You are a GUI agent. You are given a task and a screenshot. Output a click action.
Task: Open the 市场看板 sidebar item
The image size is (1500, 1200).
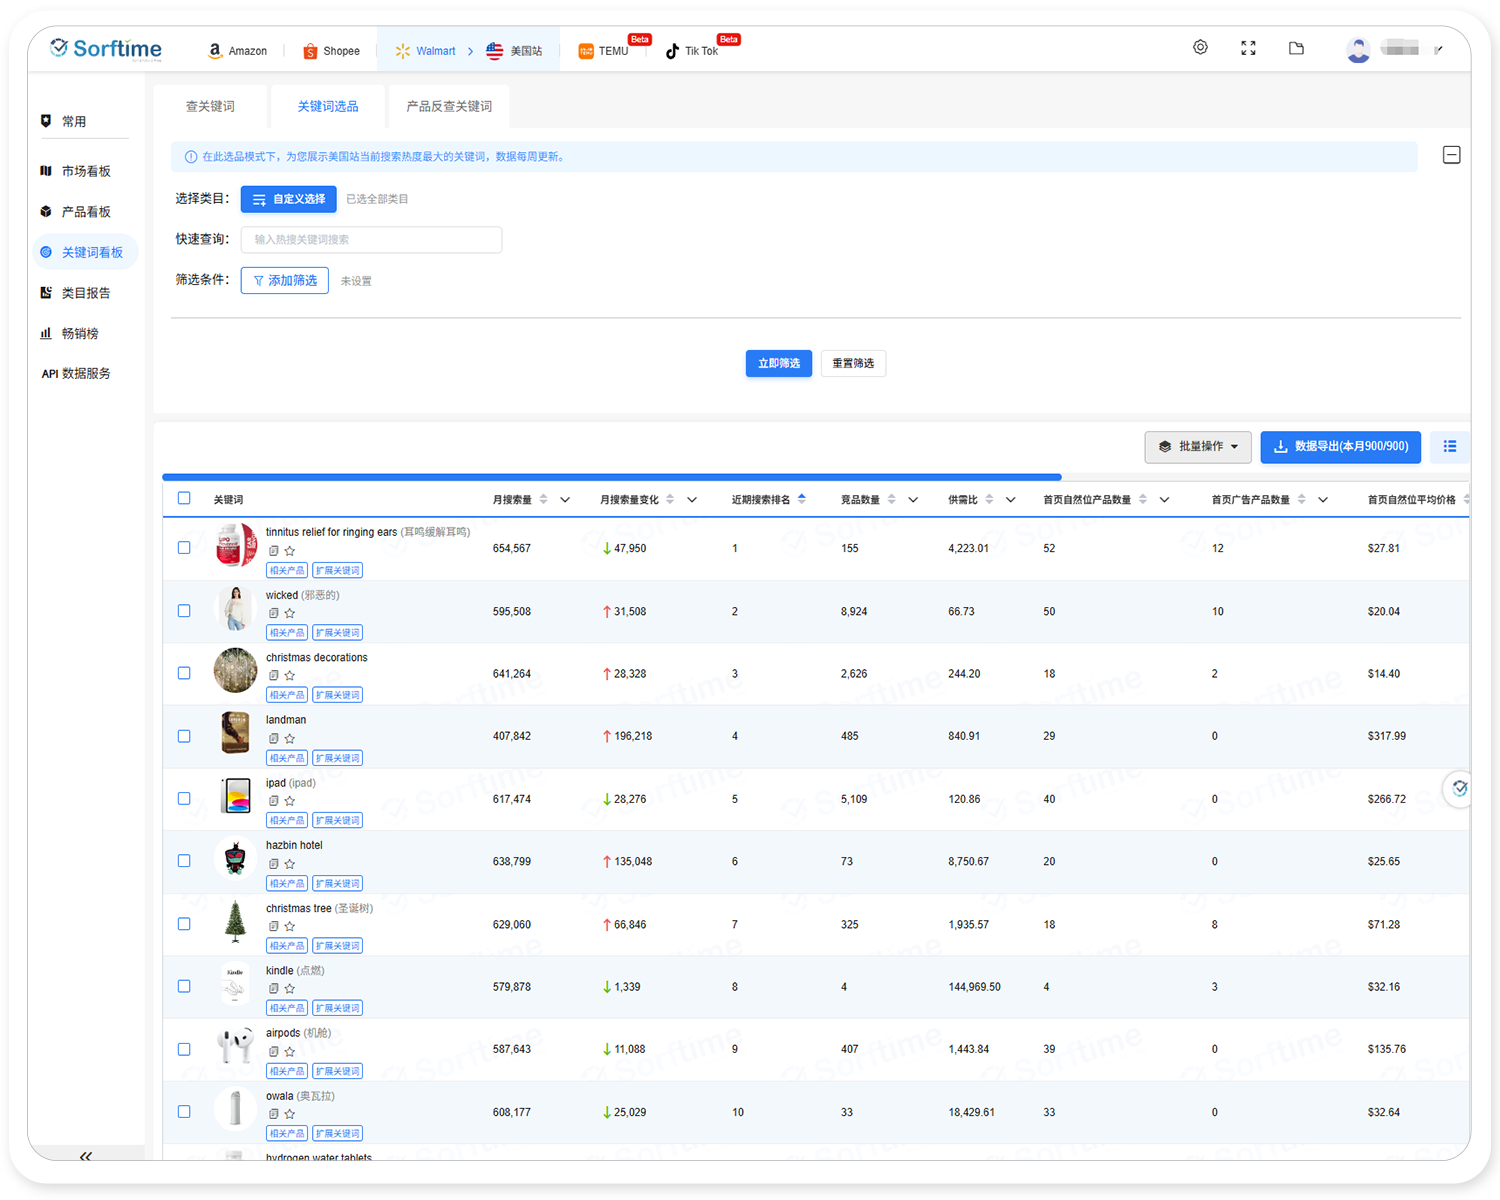[x=86, y=171]
